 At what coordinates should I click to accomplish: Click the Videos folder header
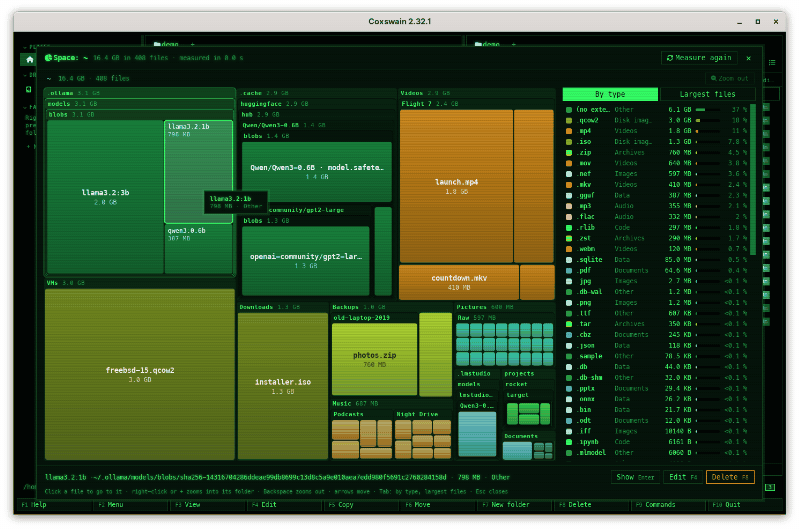coord(477,93)
